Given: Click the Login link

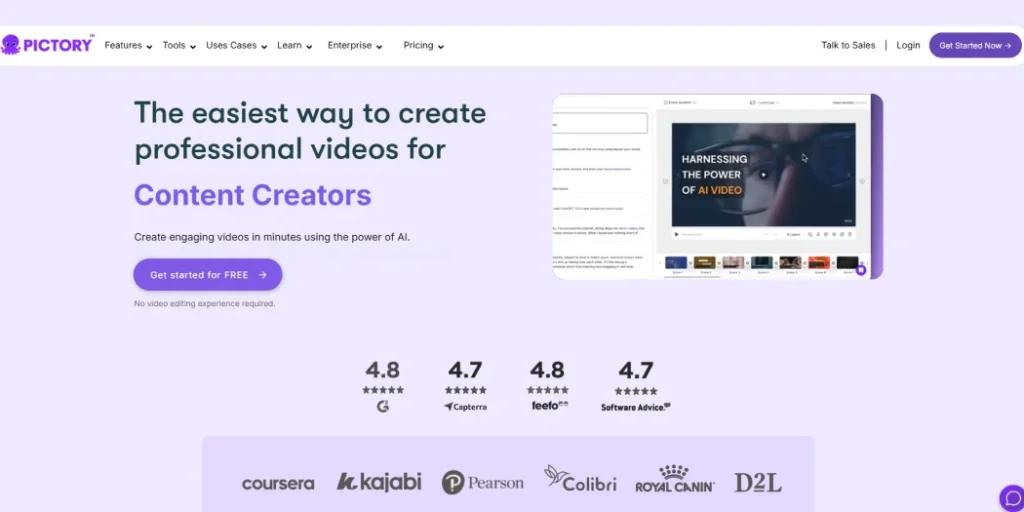Looking at the screenshot, I should click(908, 46).
